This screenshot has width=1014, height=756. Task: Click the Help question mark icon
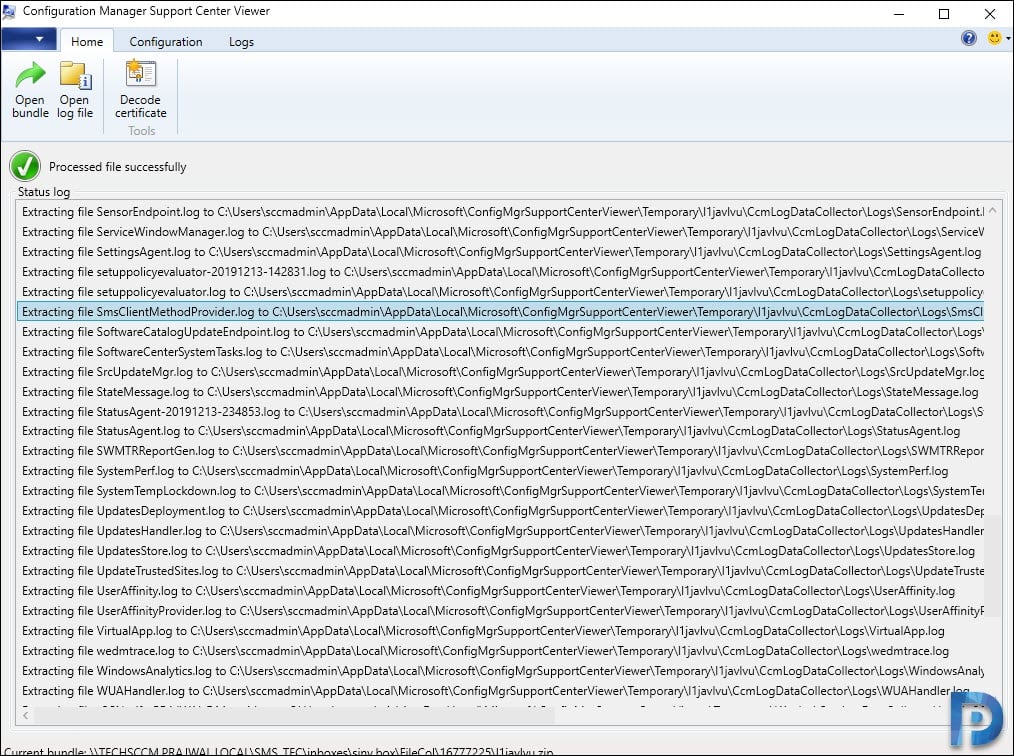pyautogui.click(x=968, y=38)
